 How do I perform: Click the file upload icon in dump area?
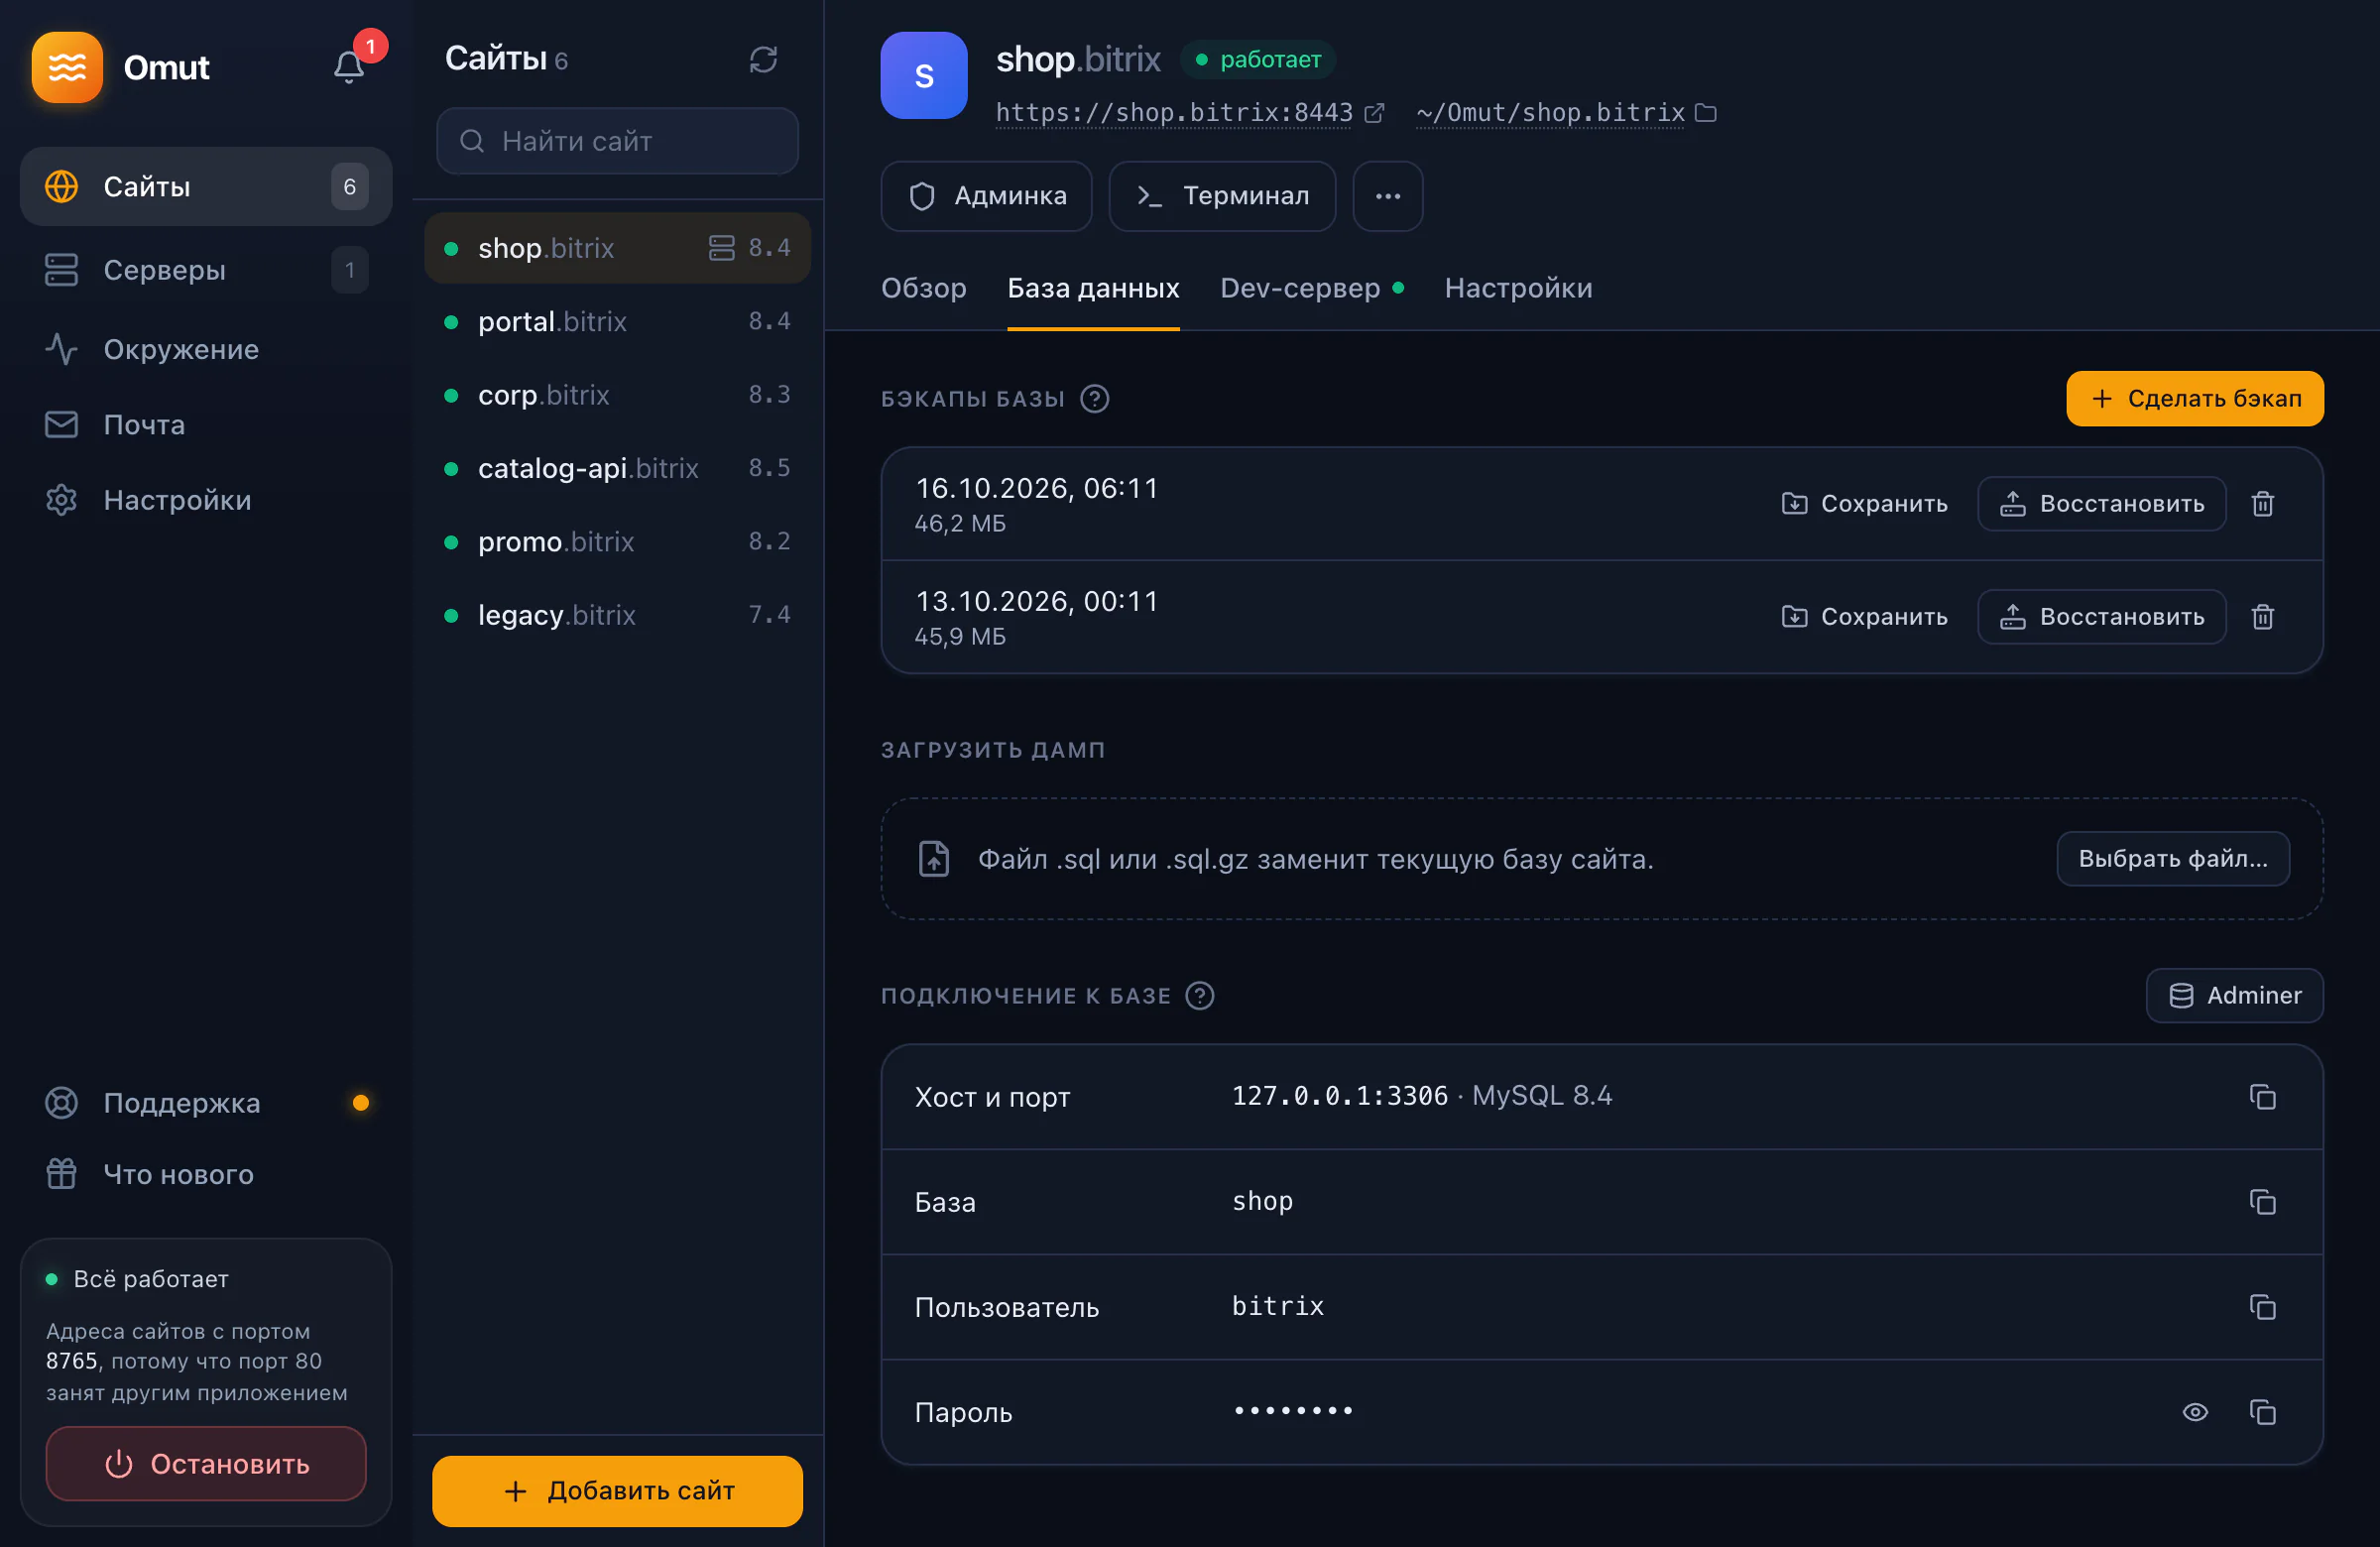click(934, 858)
